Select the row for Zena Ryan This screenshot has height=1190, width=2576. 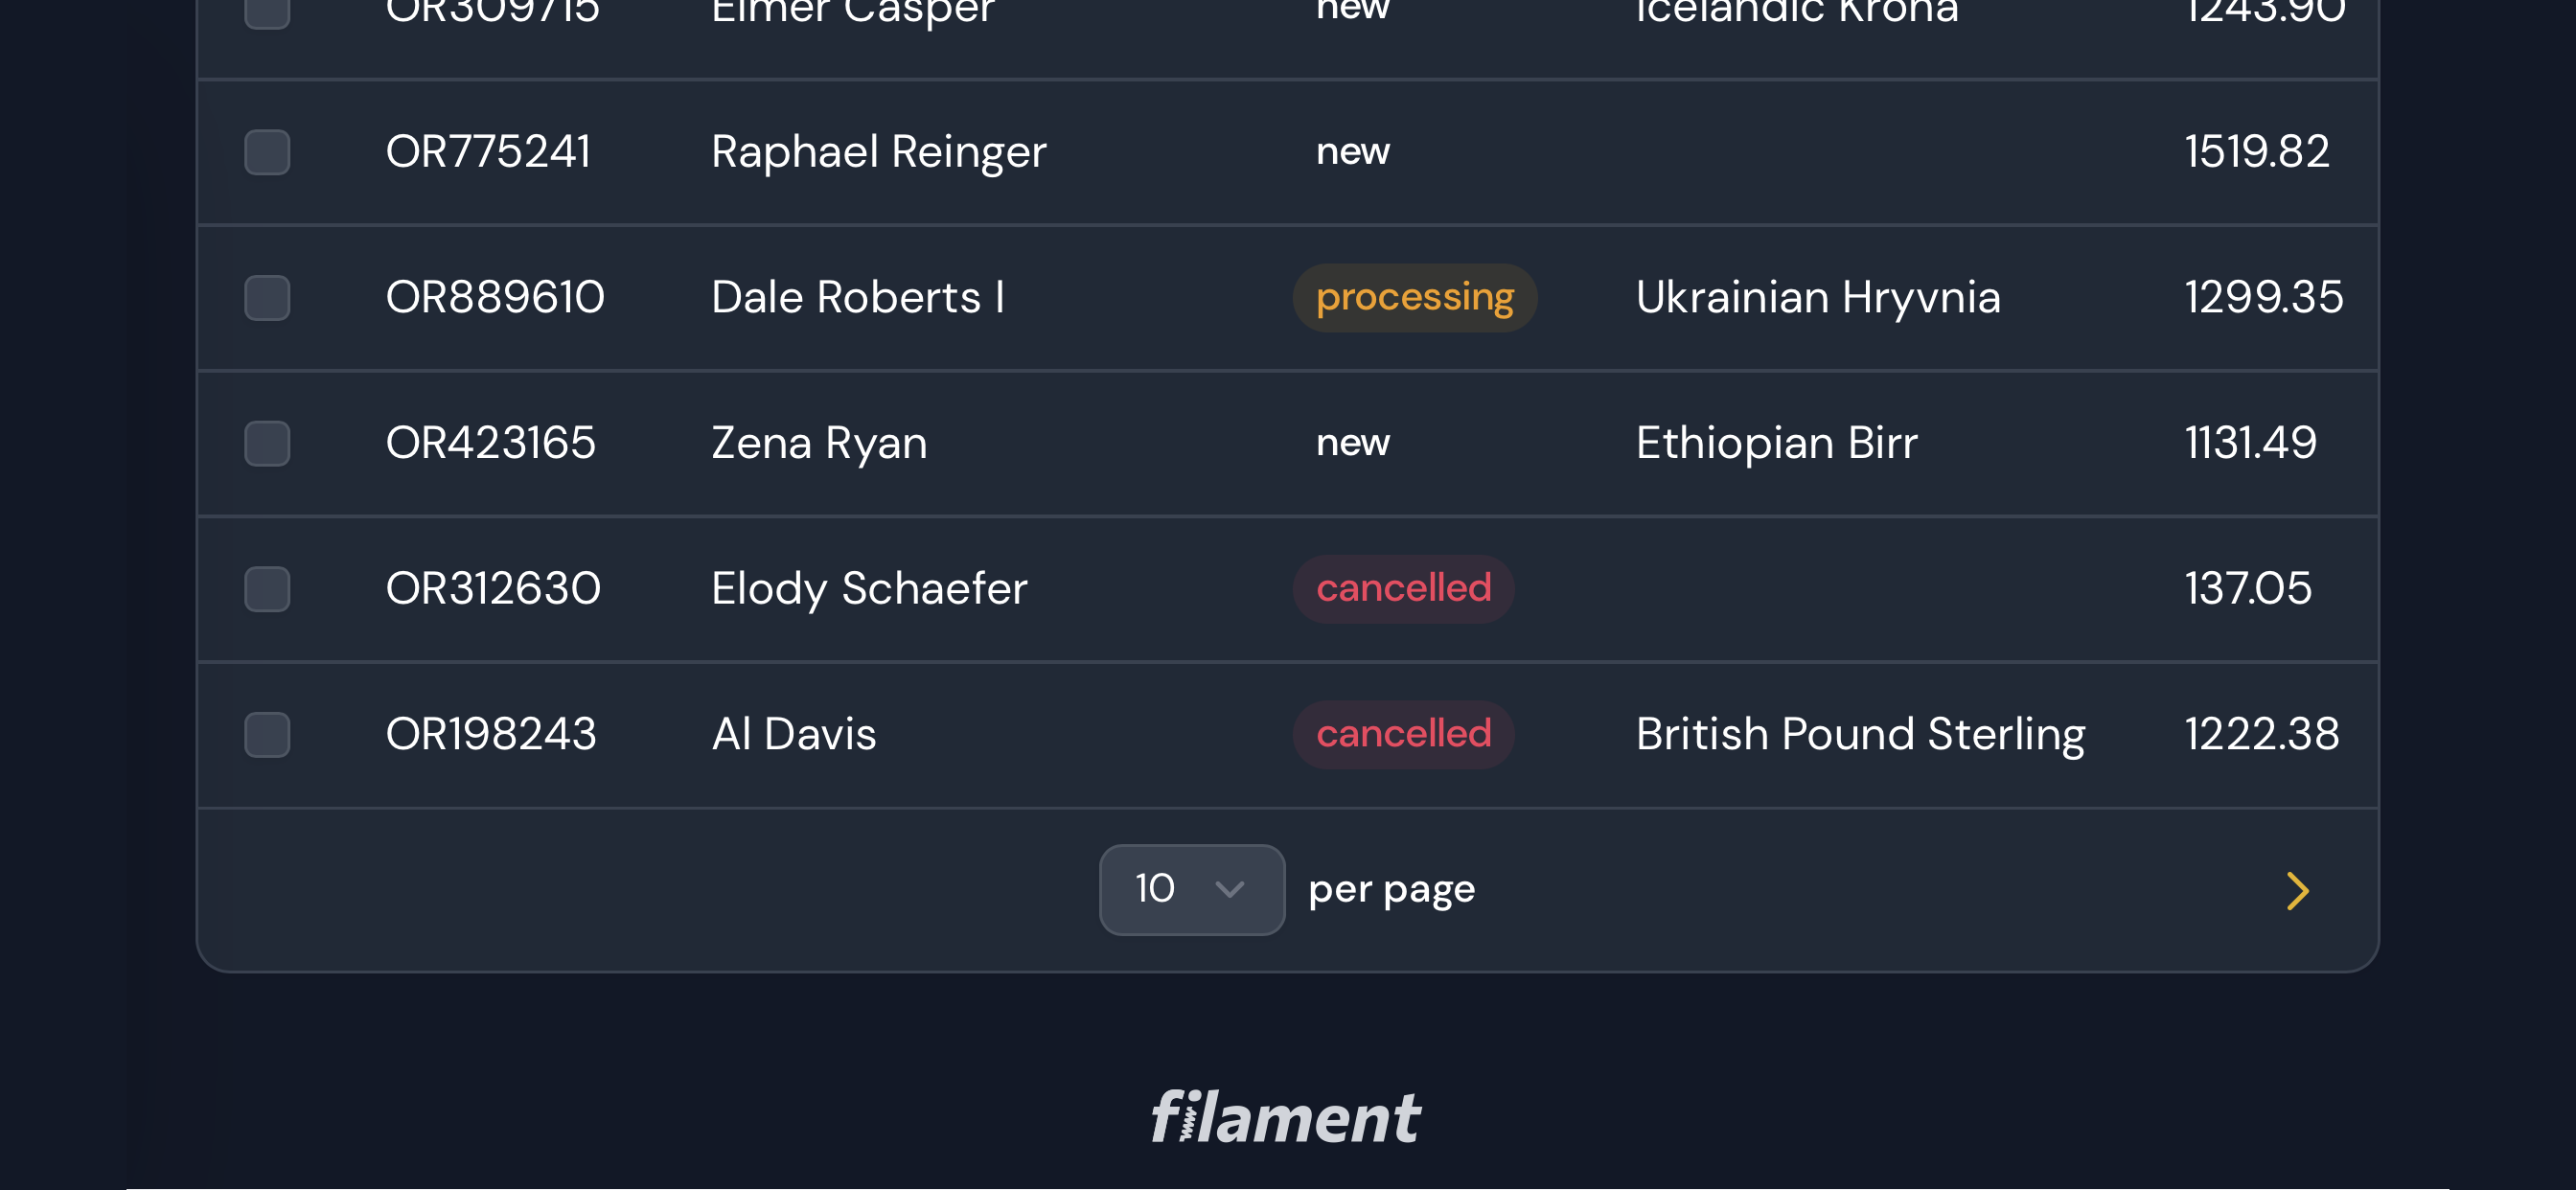[x=818, y=444]
